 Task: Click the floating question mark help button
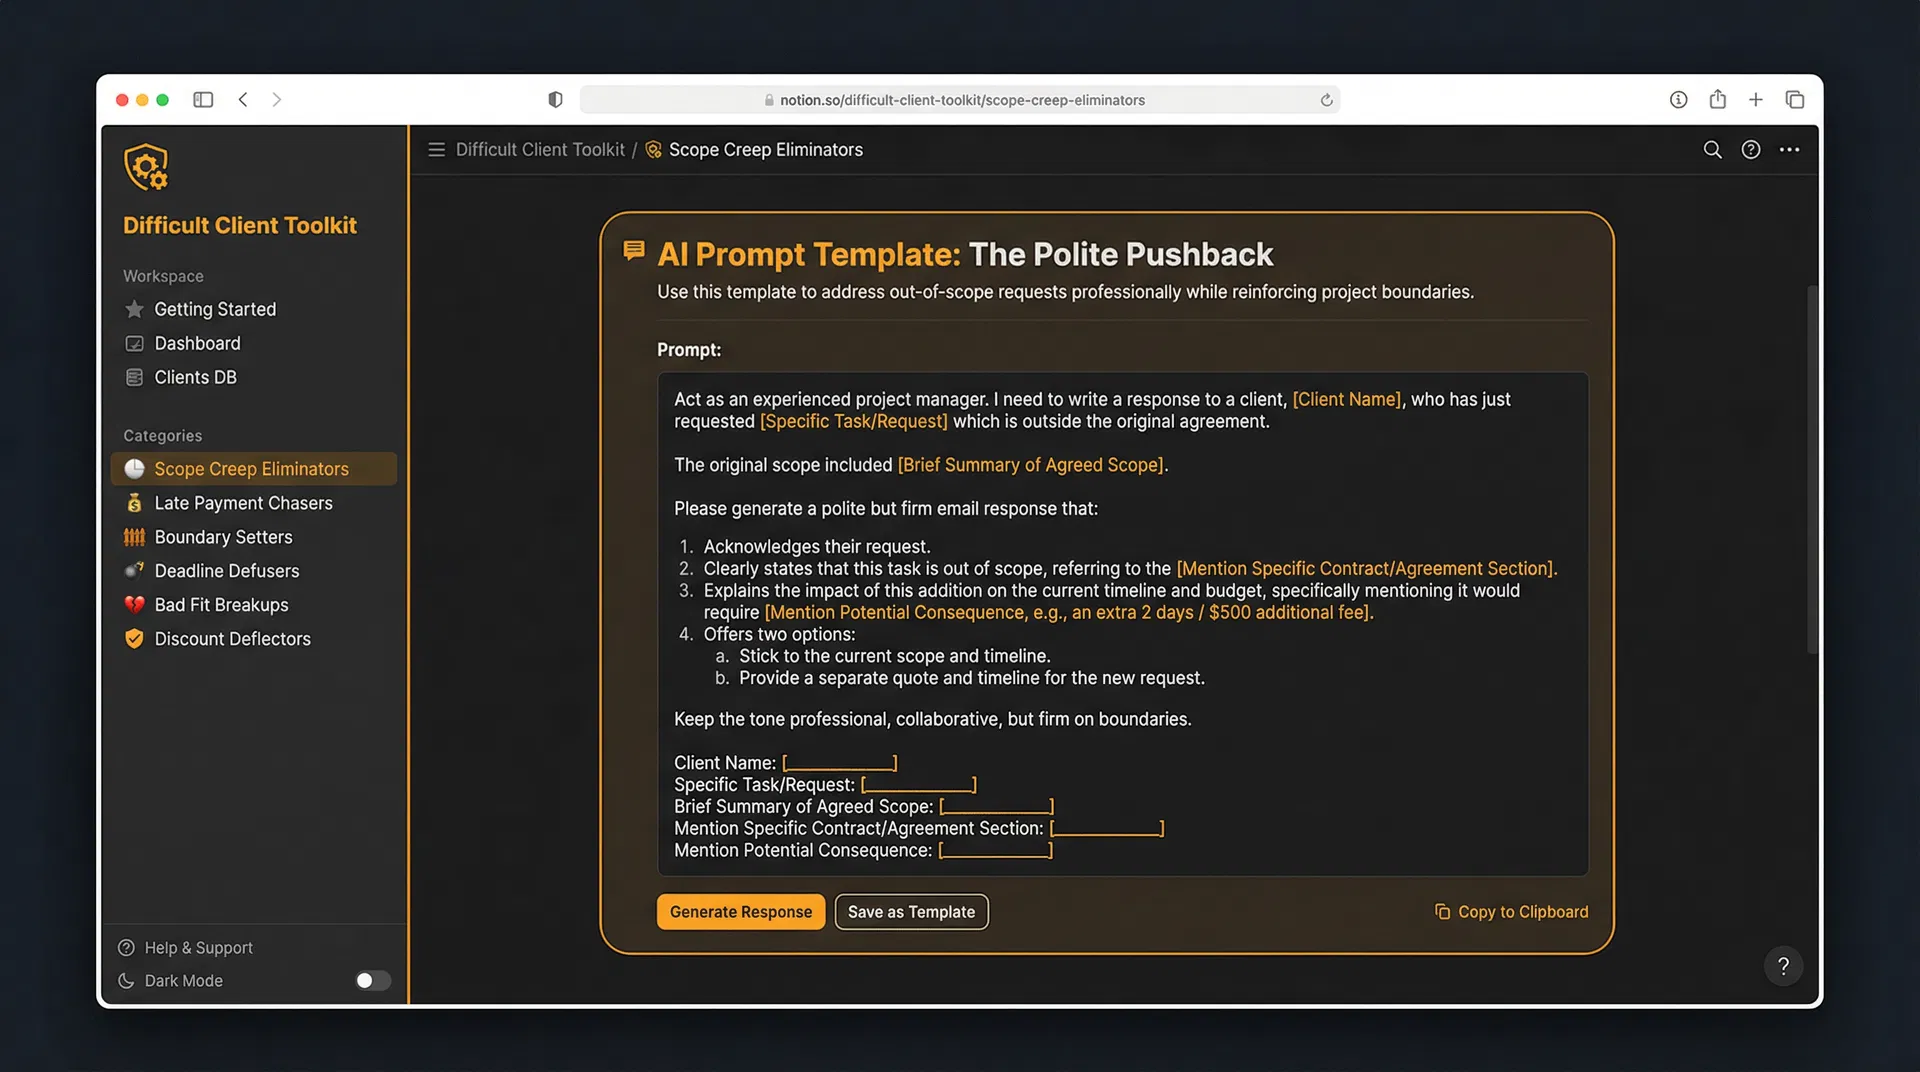pyautogui.click(x=1783, y=966)
